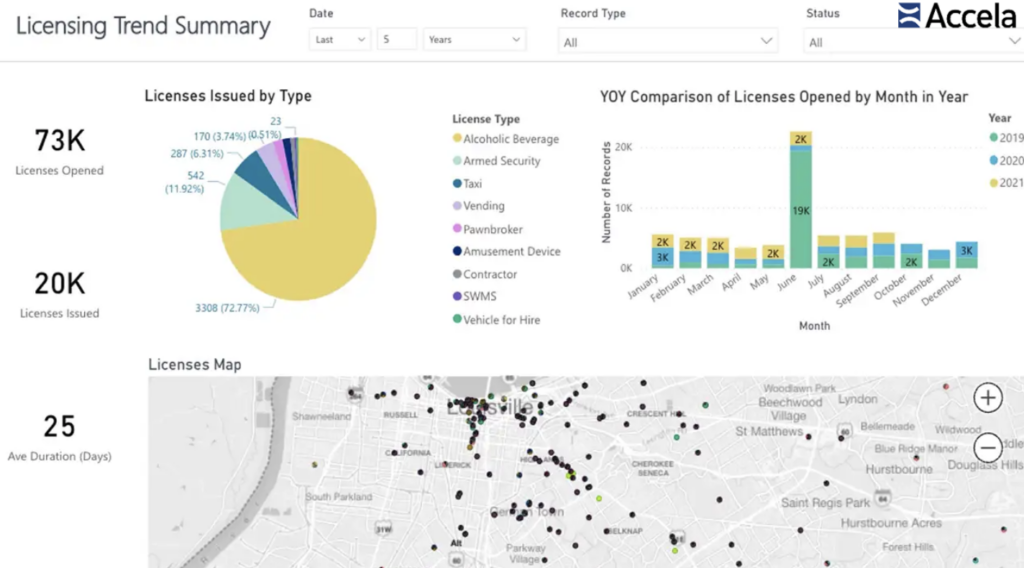Click the date number input field showing 5
The image size is (1024, 568).
click(397, 40)
